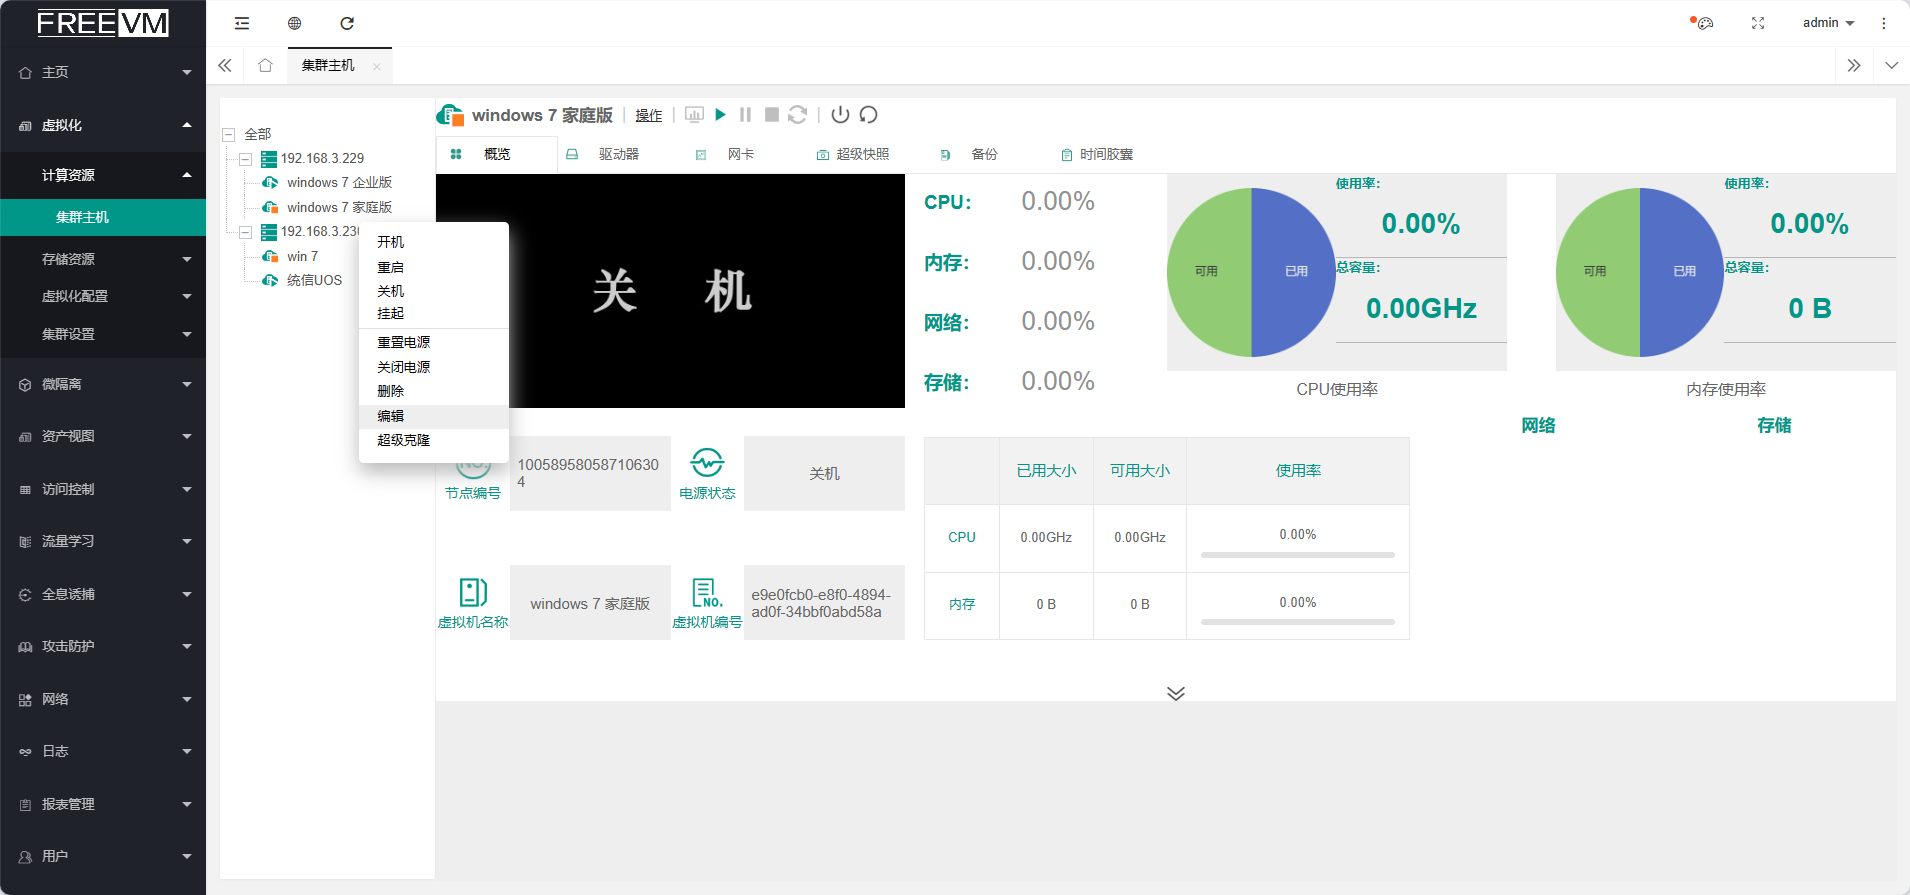Select 统信UOS VM in tree
Screen dimensions: 1910x895
coord(314,280)
